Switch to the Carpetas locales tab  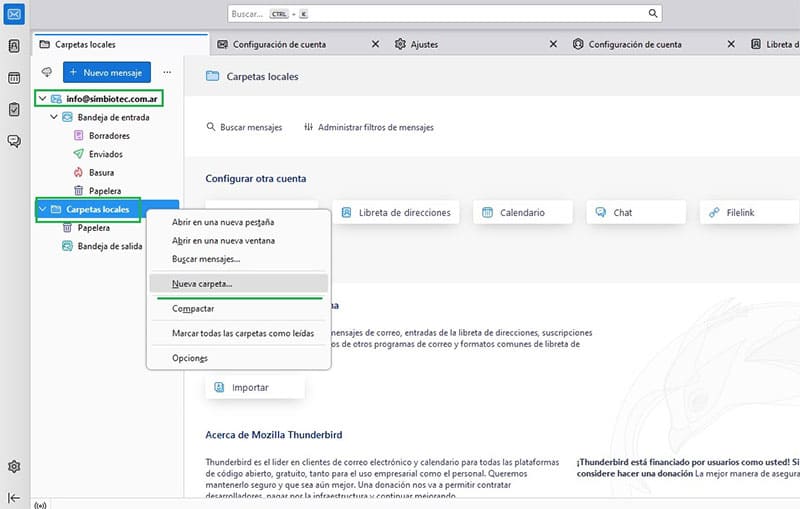(121, 44)
